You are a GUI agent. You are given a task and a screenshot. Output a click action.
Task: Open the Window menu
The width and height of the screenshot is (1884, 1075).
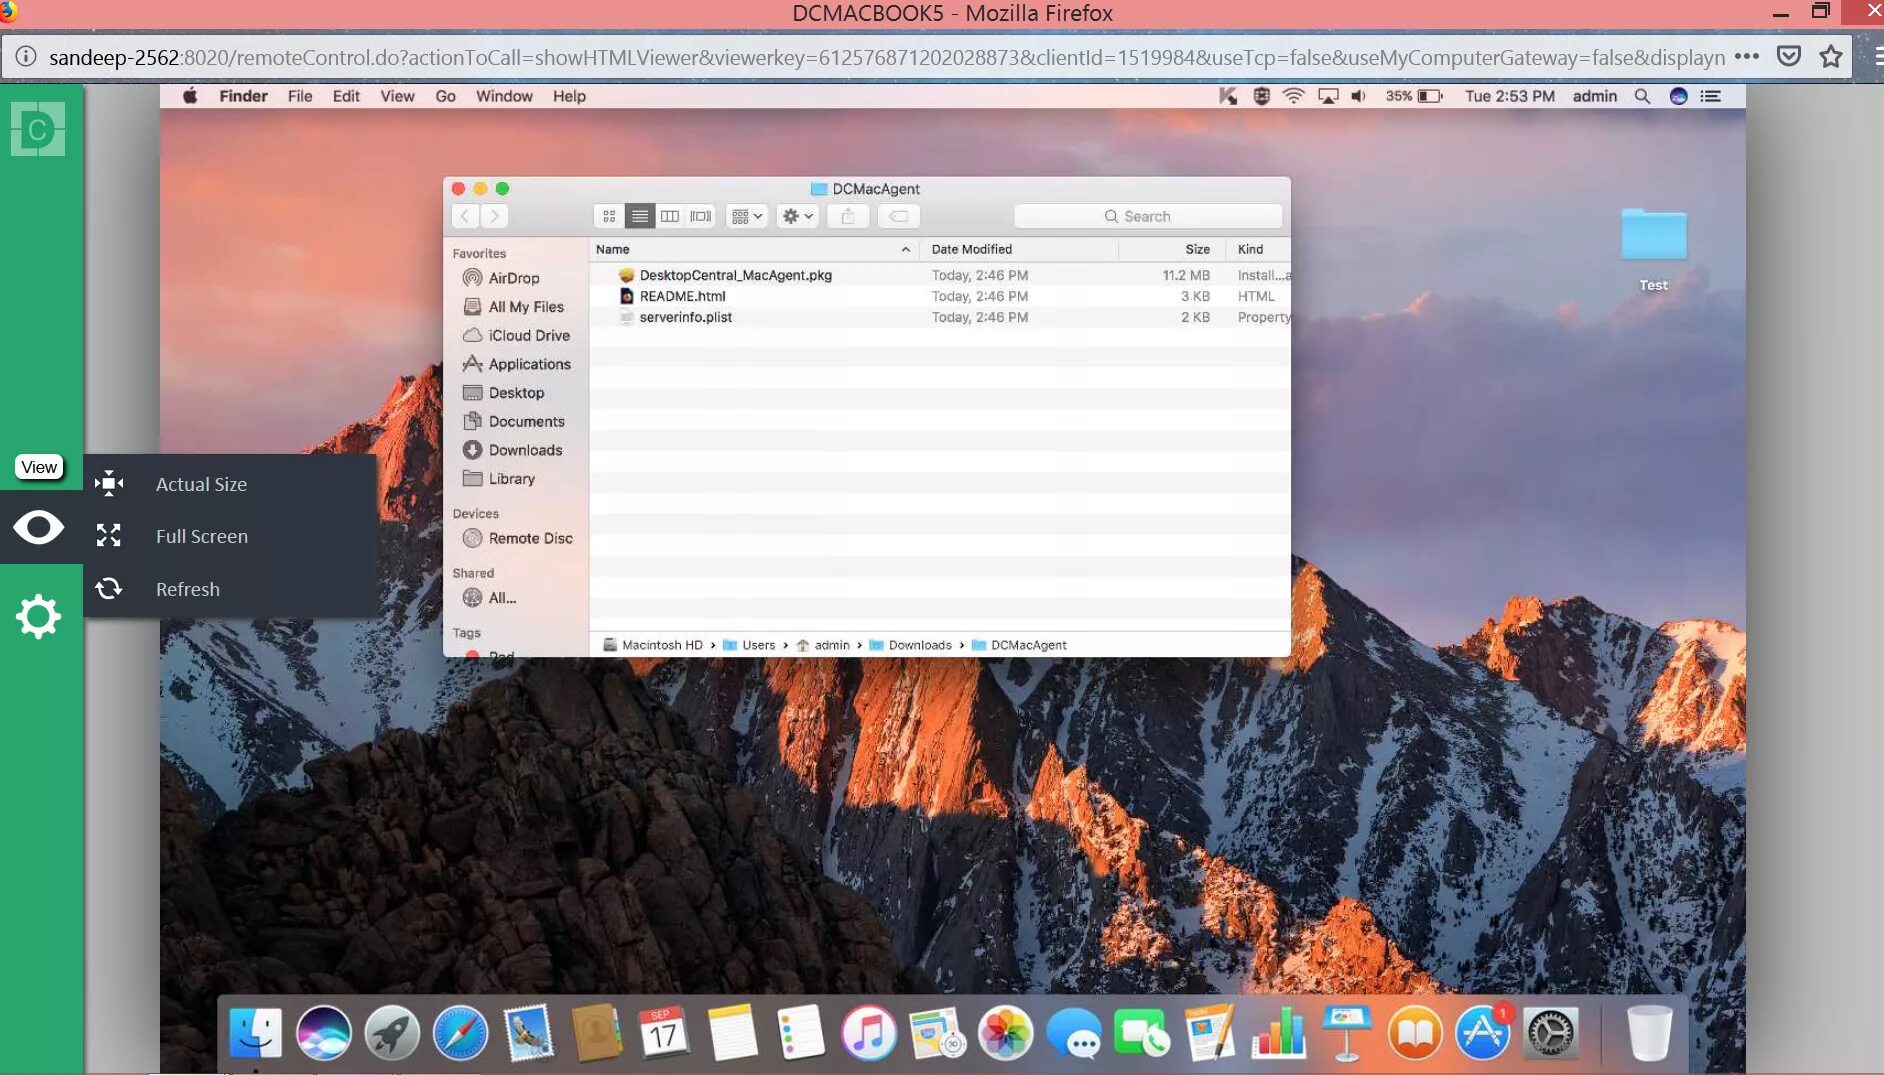[x=504, y=96]
